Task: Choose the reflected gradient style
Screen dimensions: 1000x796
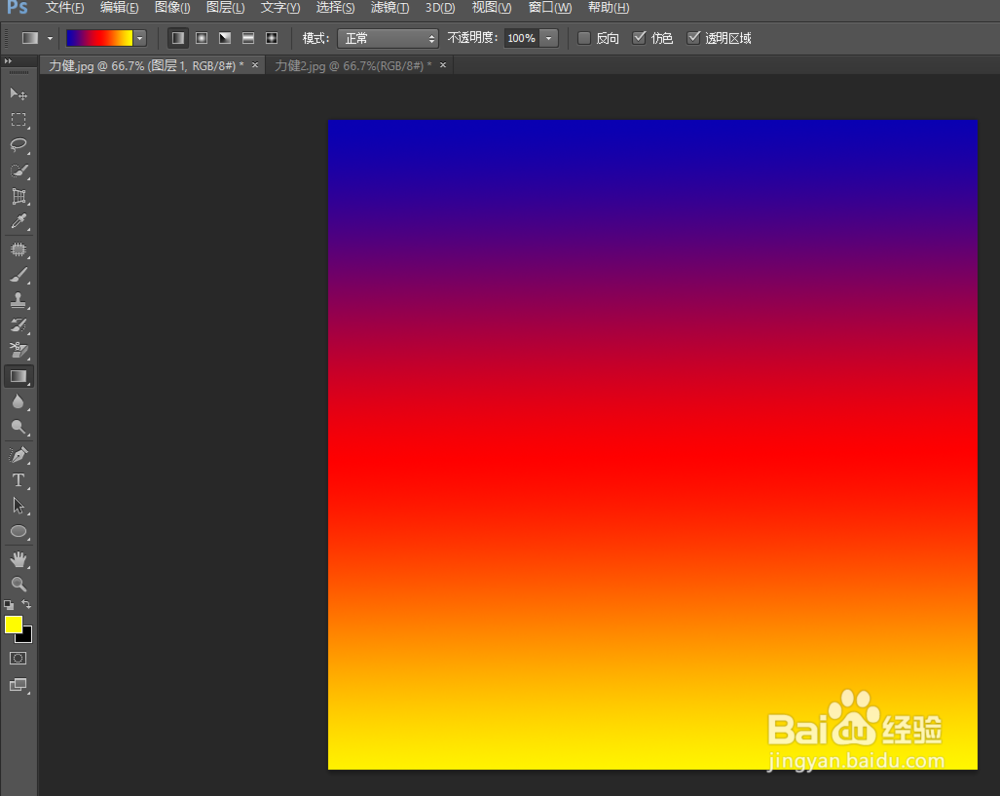Action: [x=248, y=38]
